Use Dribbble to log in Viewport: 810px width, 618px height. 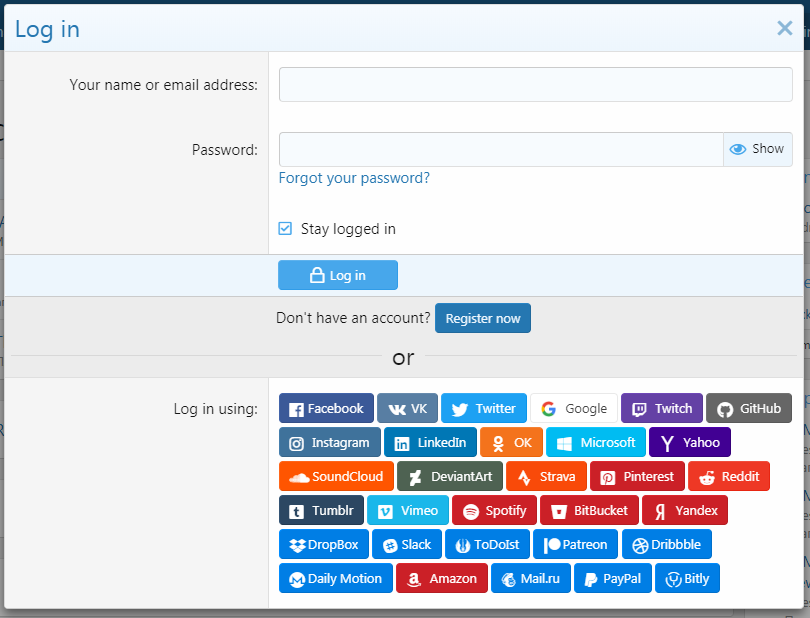[667, 545]
